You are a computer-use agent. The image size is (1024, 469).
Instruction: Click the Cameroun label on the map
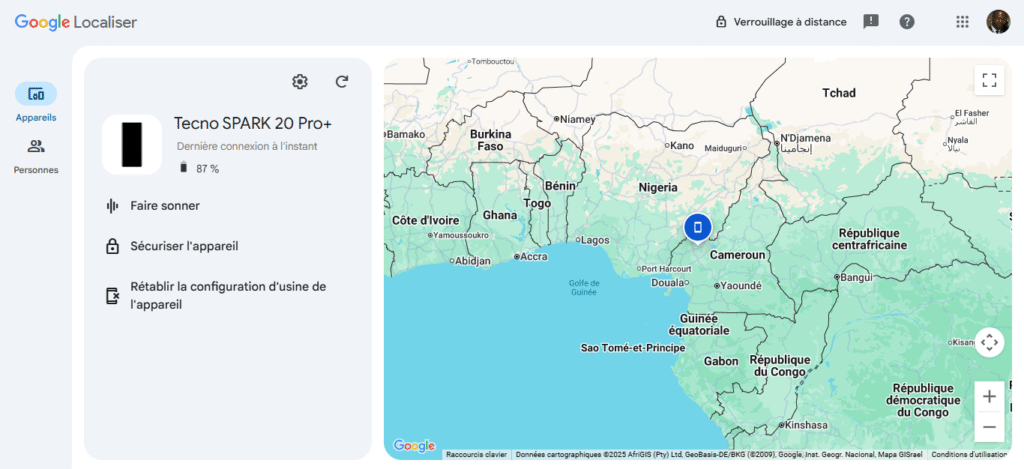coord(737,255)
